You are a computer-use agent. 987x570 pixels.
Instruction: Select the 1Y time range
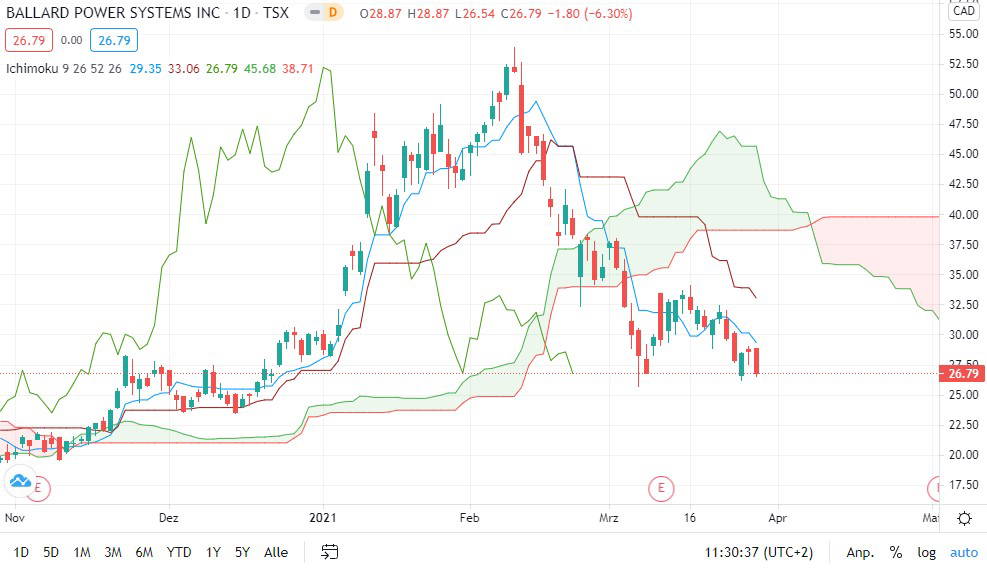(x=213, y=552)
